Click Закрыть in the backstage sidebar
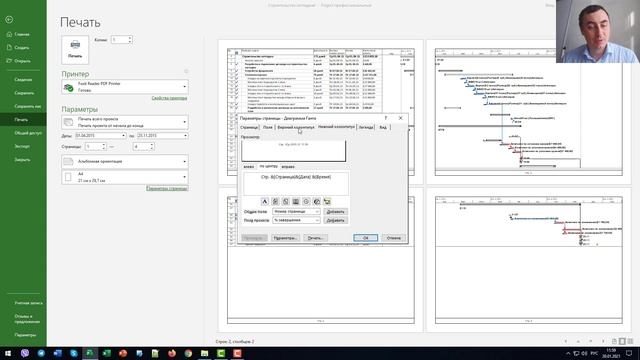Screen dimensions: 640x360 click(22, 160)
